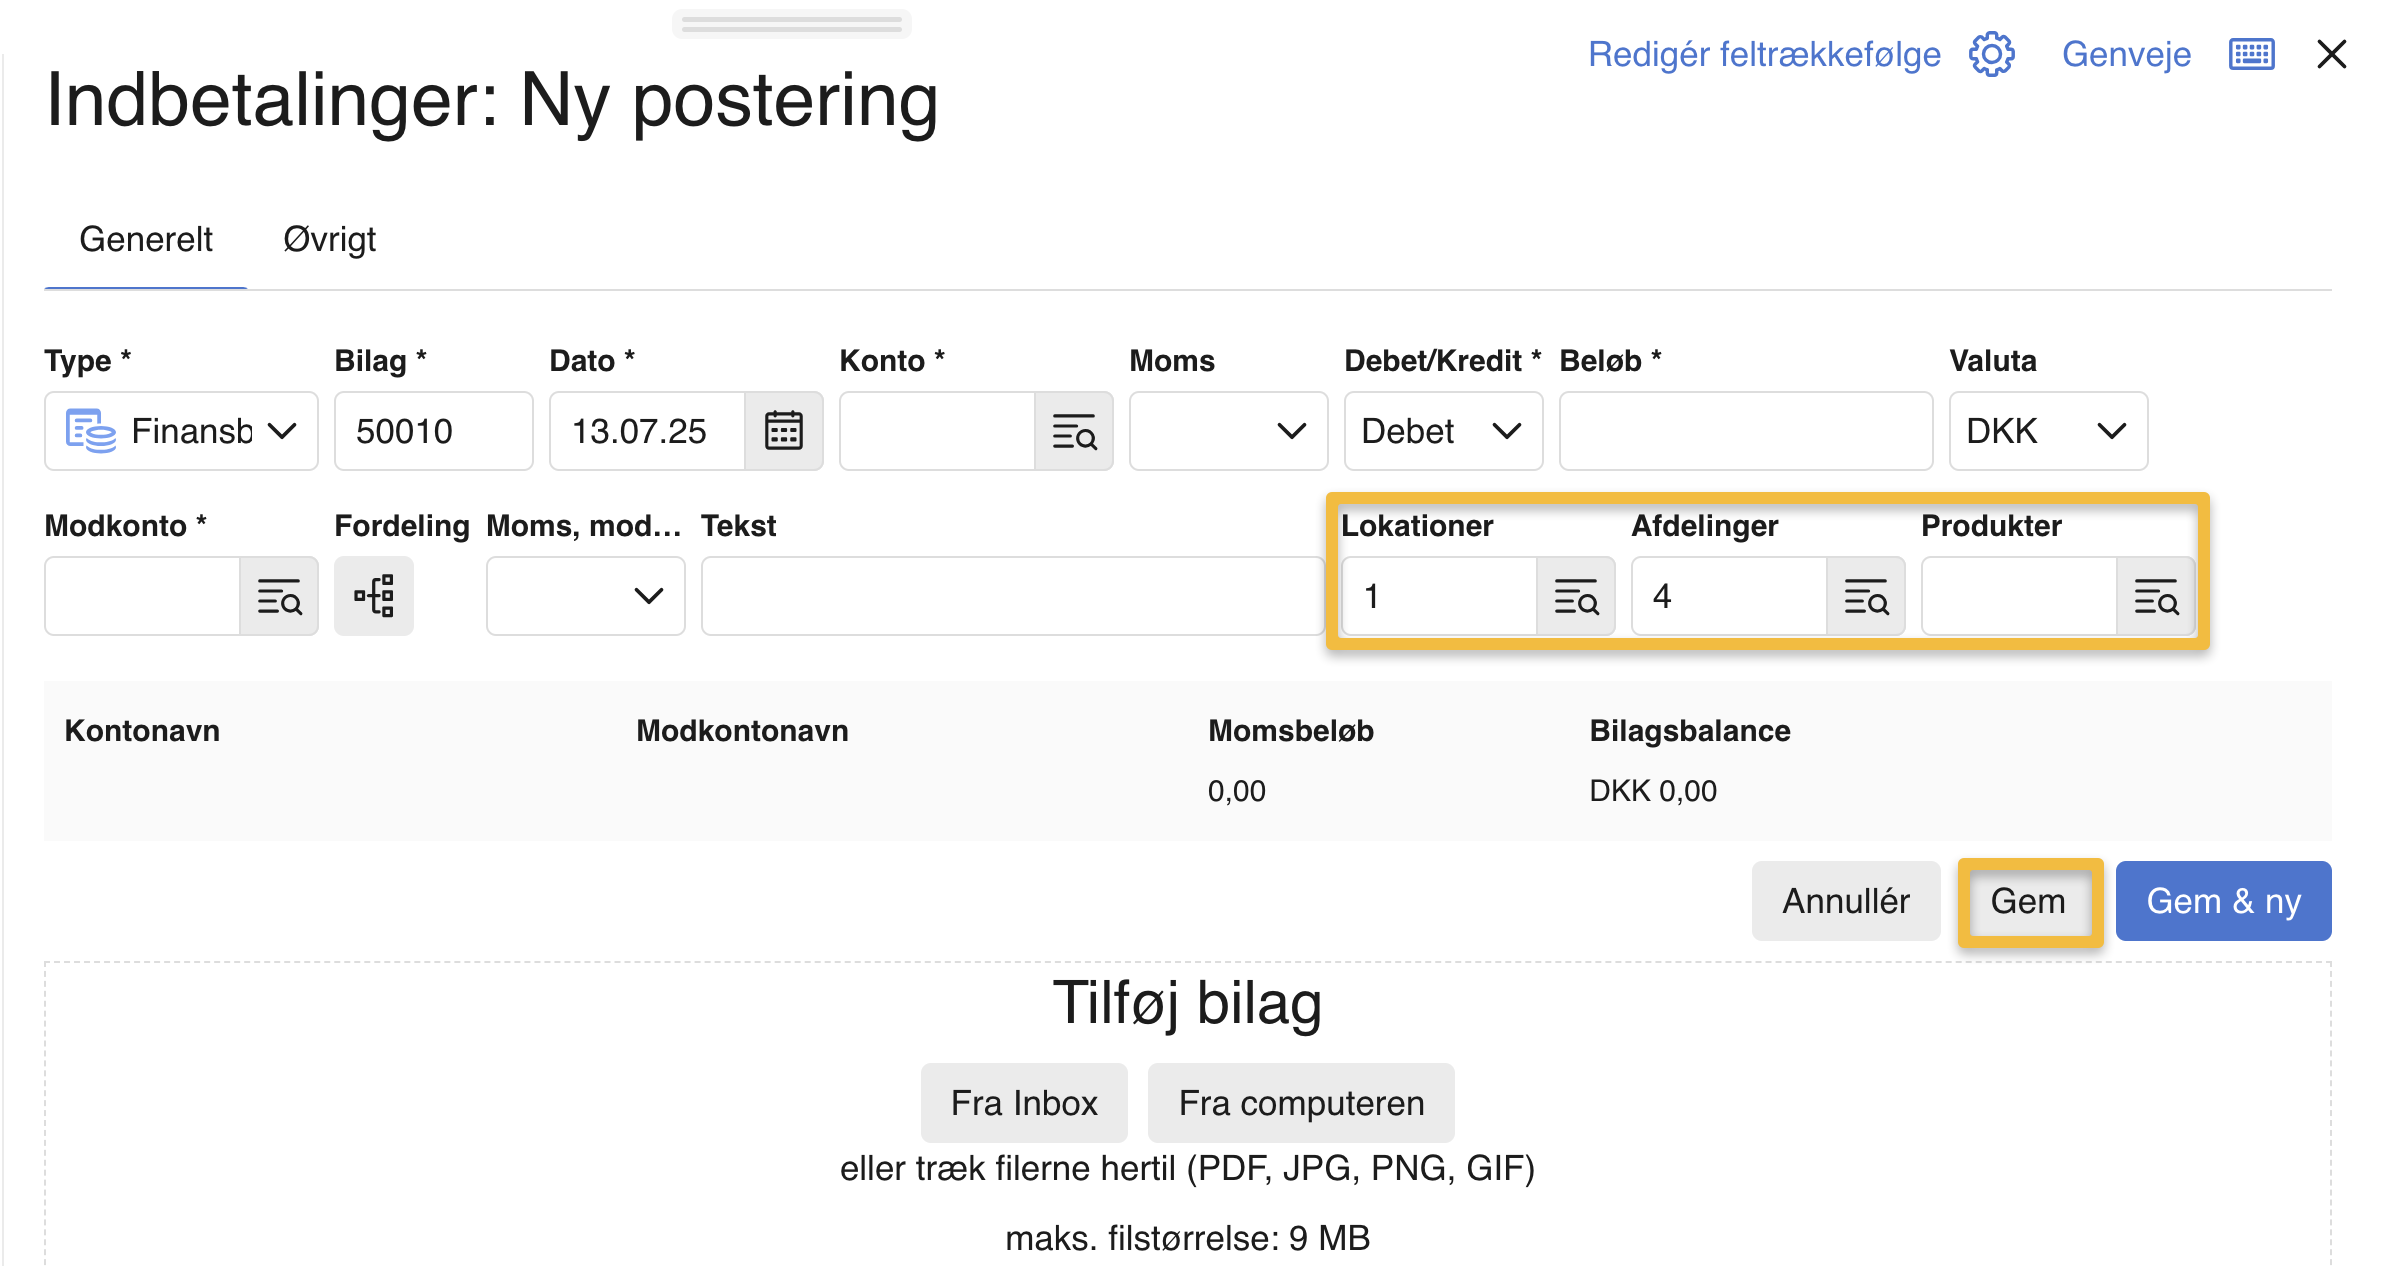Click the Redigér feltrækkefølge link

pyautogui.click(x=1764, y=54)
